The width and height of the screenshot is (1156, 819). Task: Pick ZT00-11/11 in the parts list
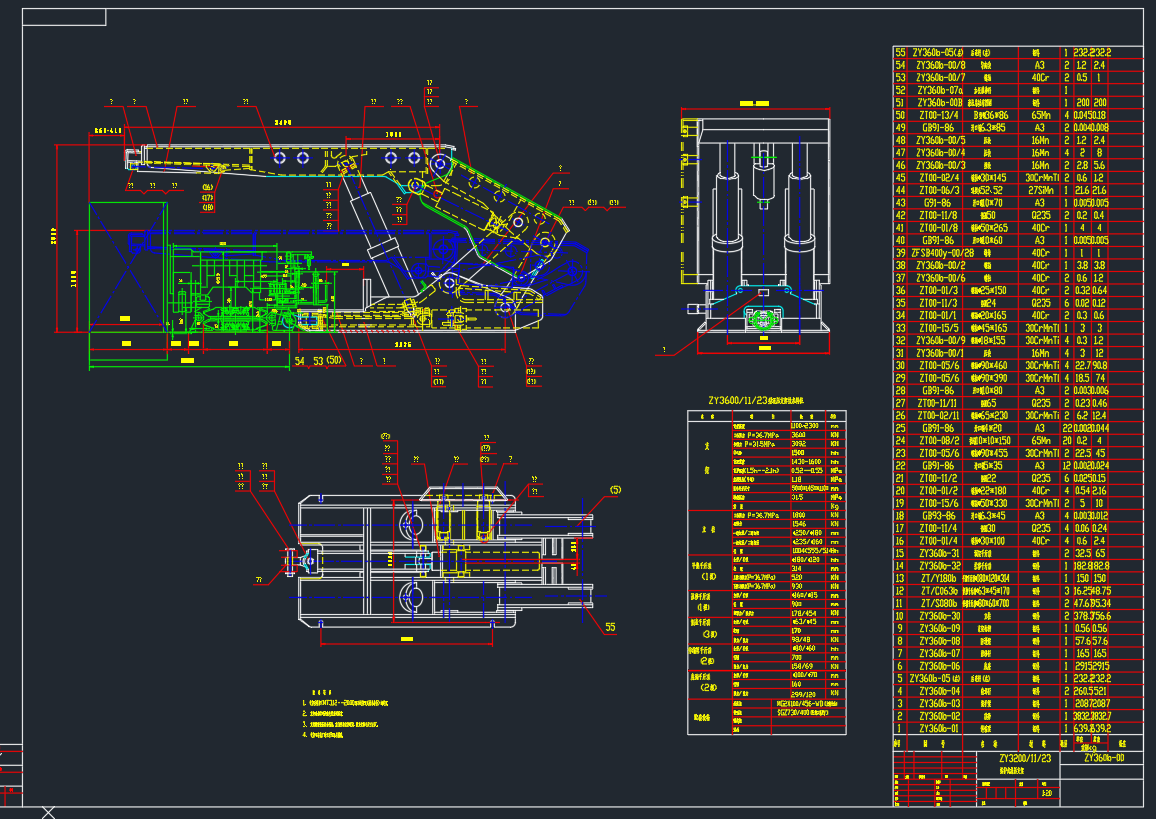click(x=939, y=404)
